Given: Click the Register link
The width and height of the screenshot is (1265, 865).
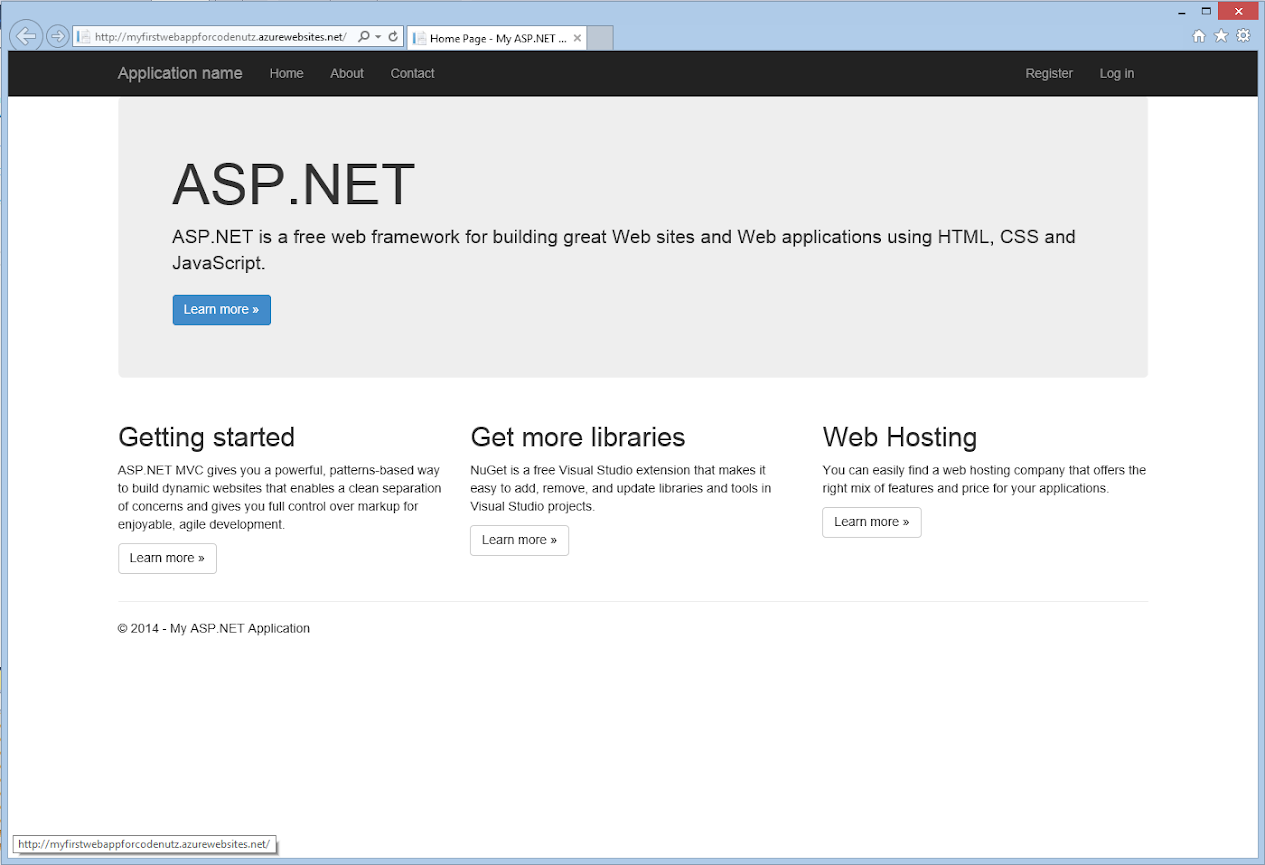Looking at the screenshot, I should pos(1049,73).
